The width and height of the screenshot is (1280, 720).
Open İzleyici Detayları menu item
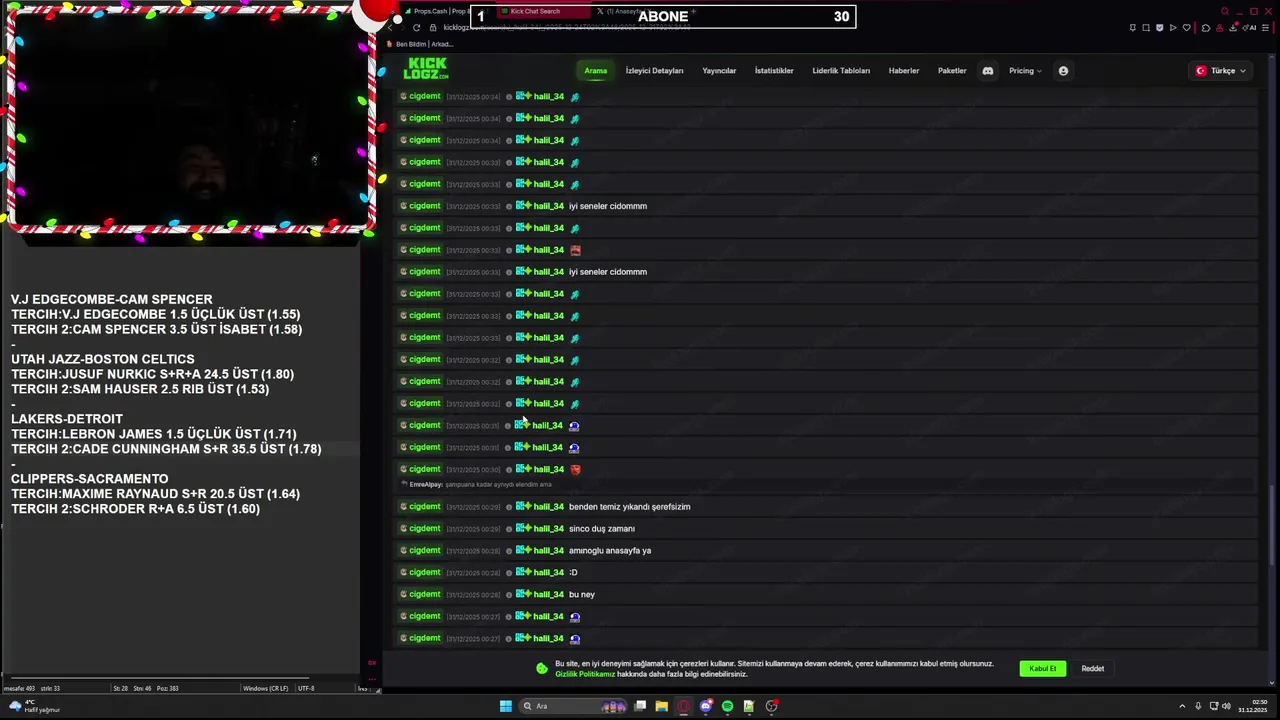point(654,71)
